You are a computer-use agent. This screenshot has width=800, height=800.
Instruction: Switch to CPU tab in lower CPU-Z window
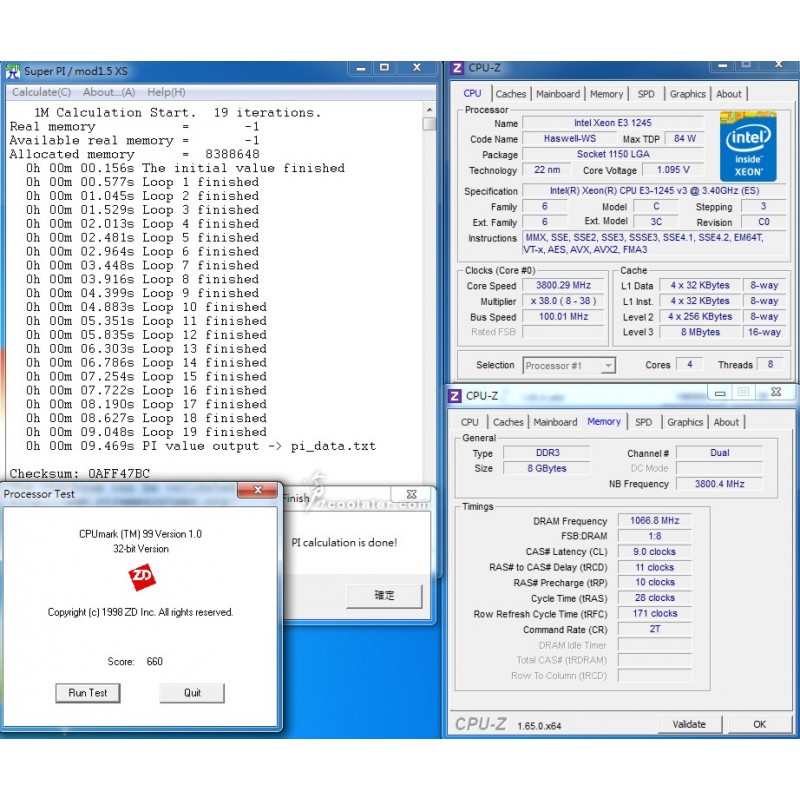pyautogui.click(x=469, y=422)
